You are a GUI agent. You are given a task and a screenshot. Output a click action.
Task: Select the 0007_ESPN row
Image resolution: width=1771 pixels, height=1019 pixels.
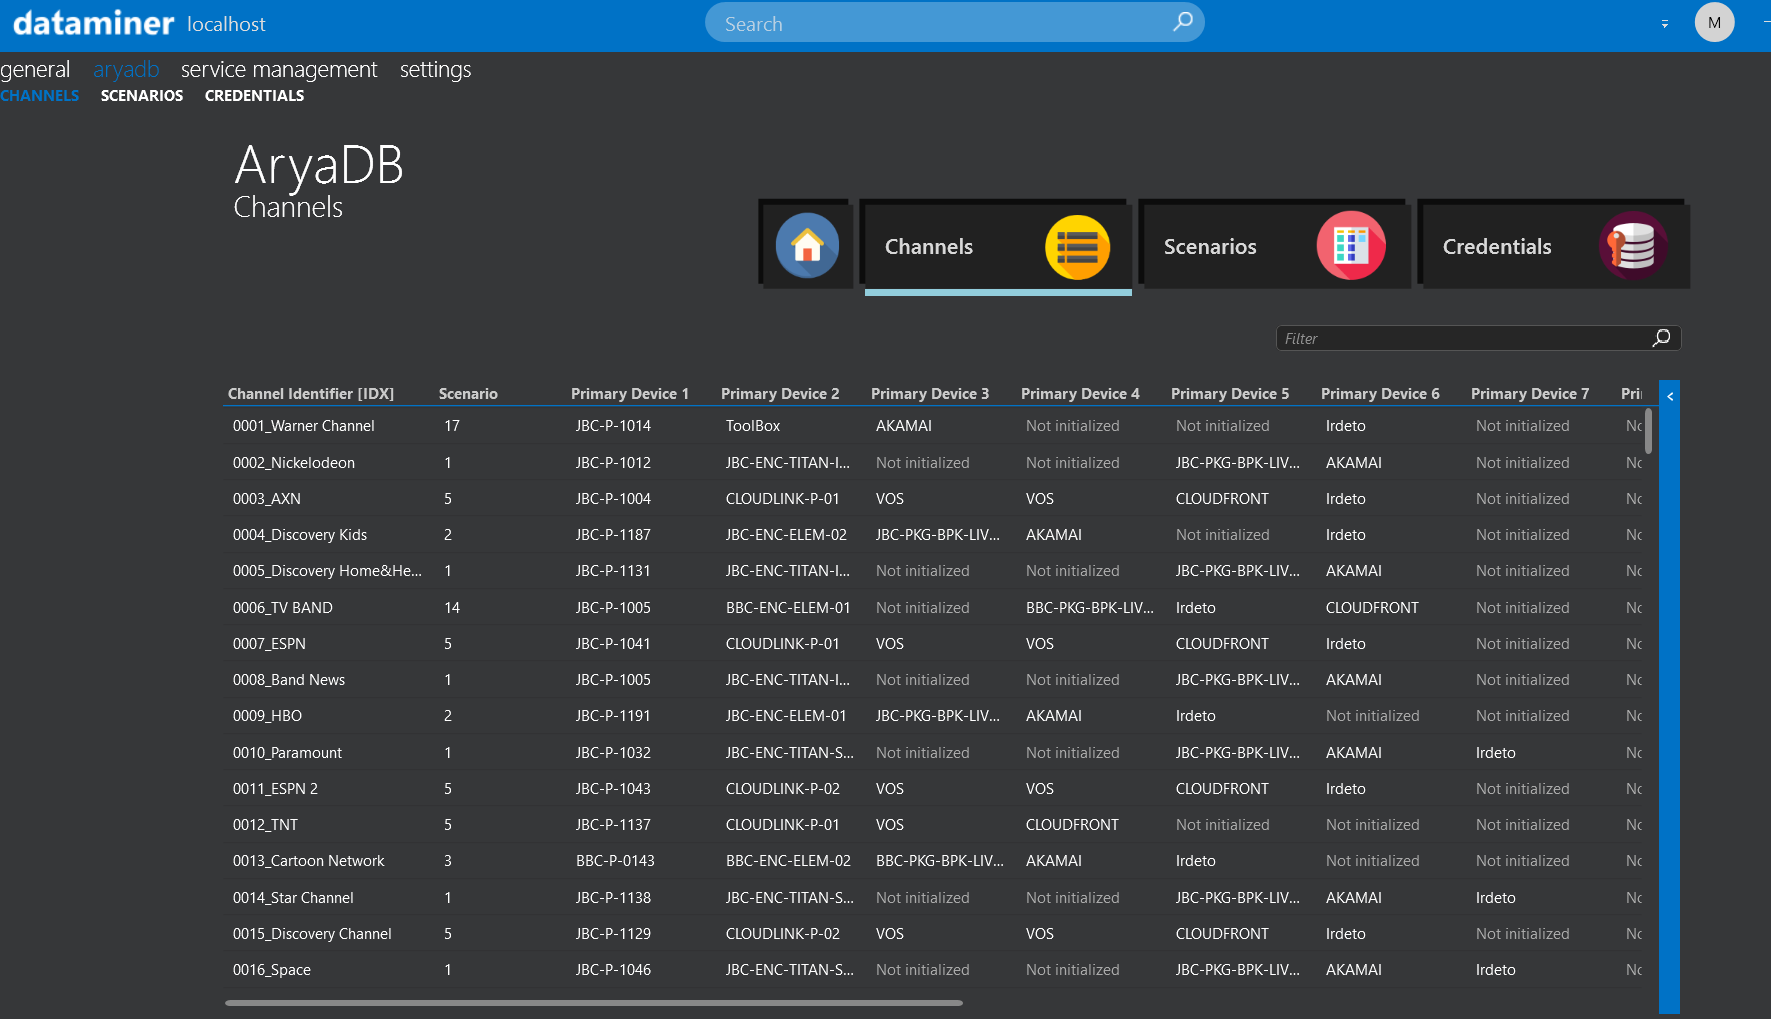(934, 644)
